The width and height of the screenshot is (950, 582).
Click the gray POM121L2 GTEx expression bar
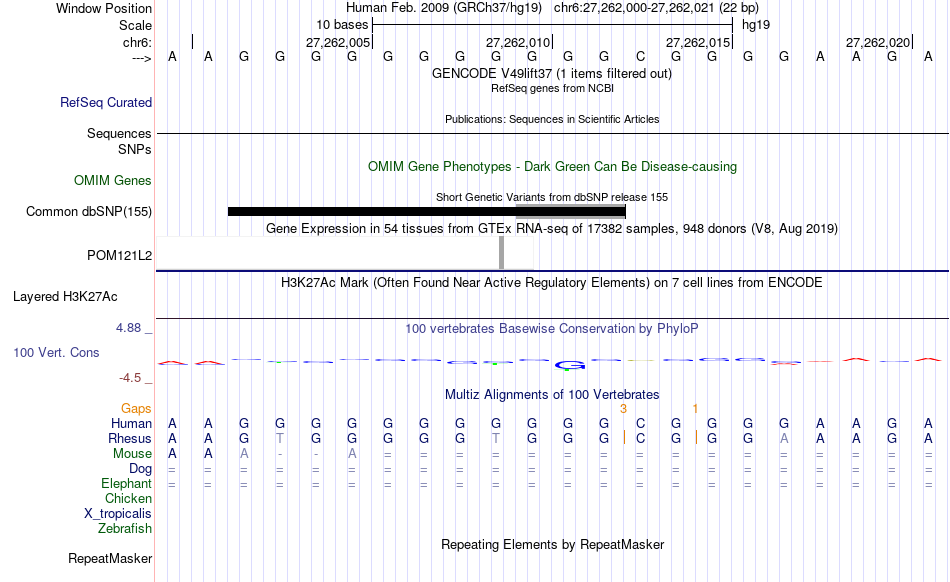click(x=501, y=253)
